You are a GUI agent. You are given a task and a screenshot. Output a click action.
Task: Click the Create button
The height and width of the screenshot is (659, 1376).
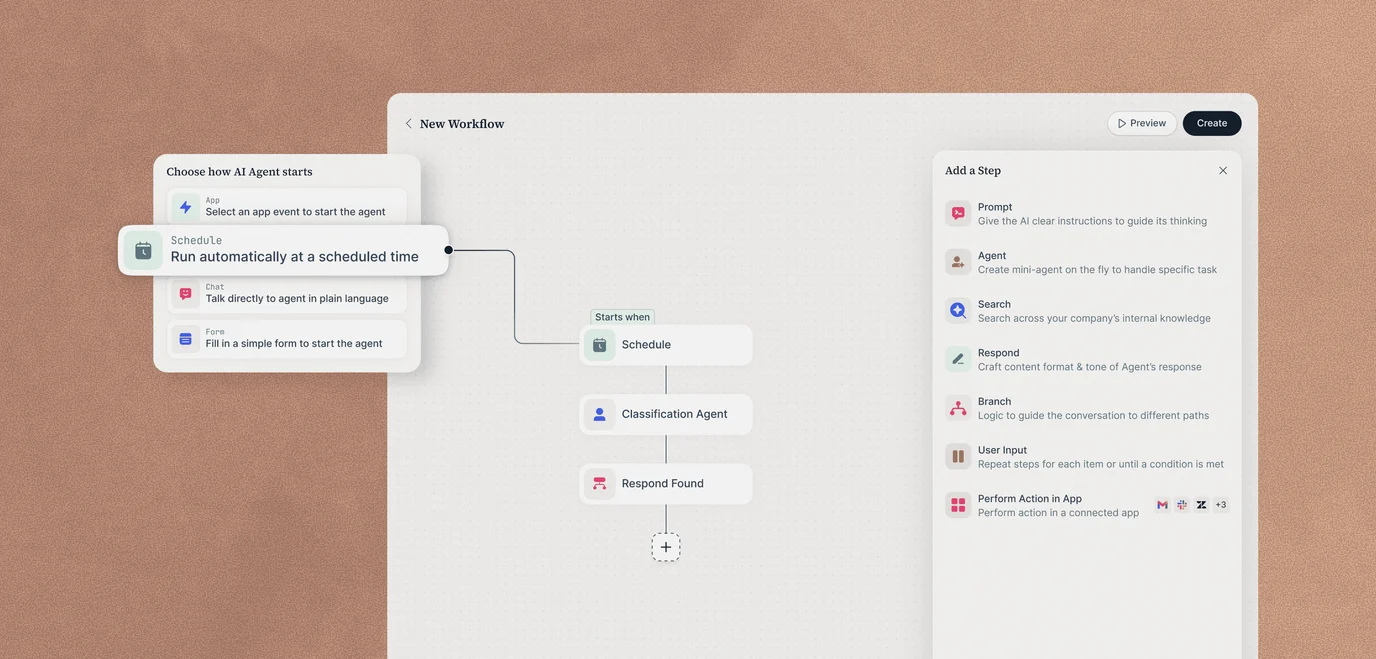[x=1212, y=123]
